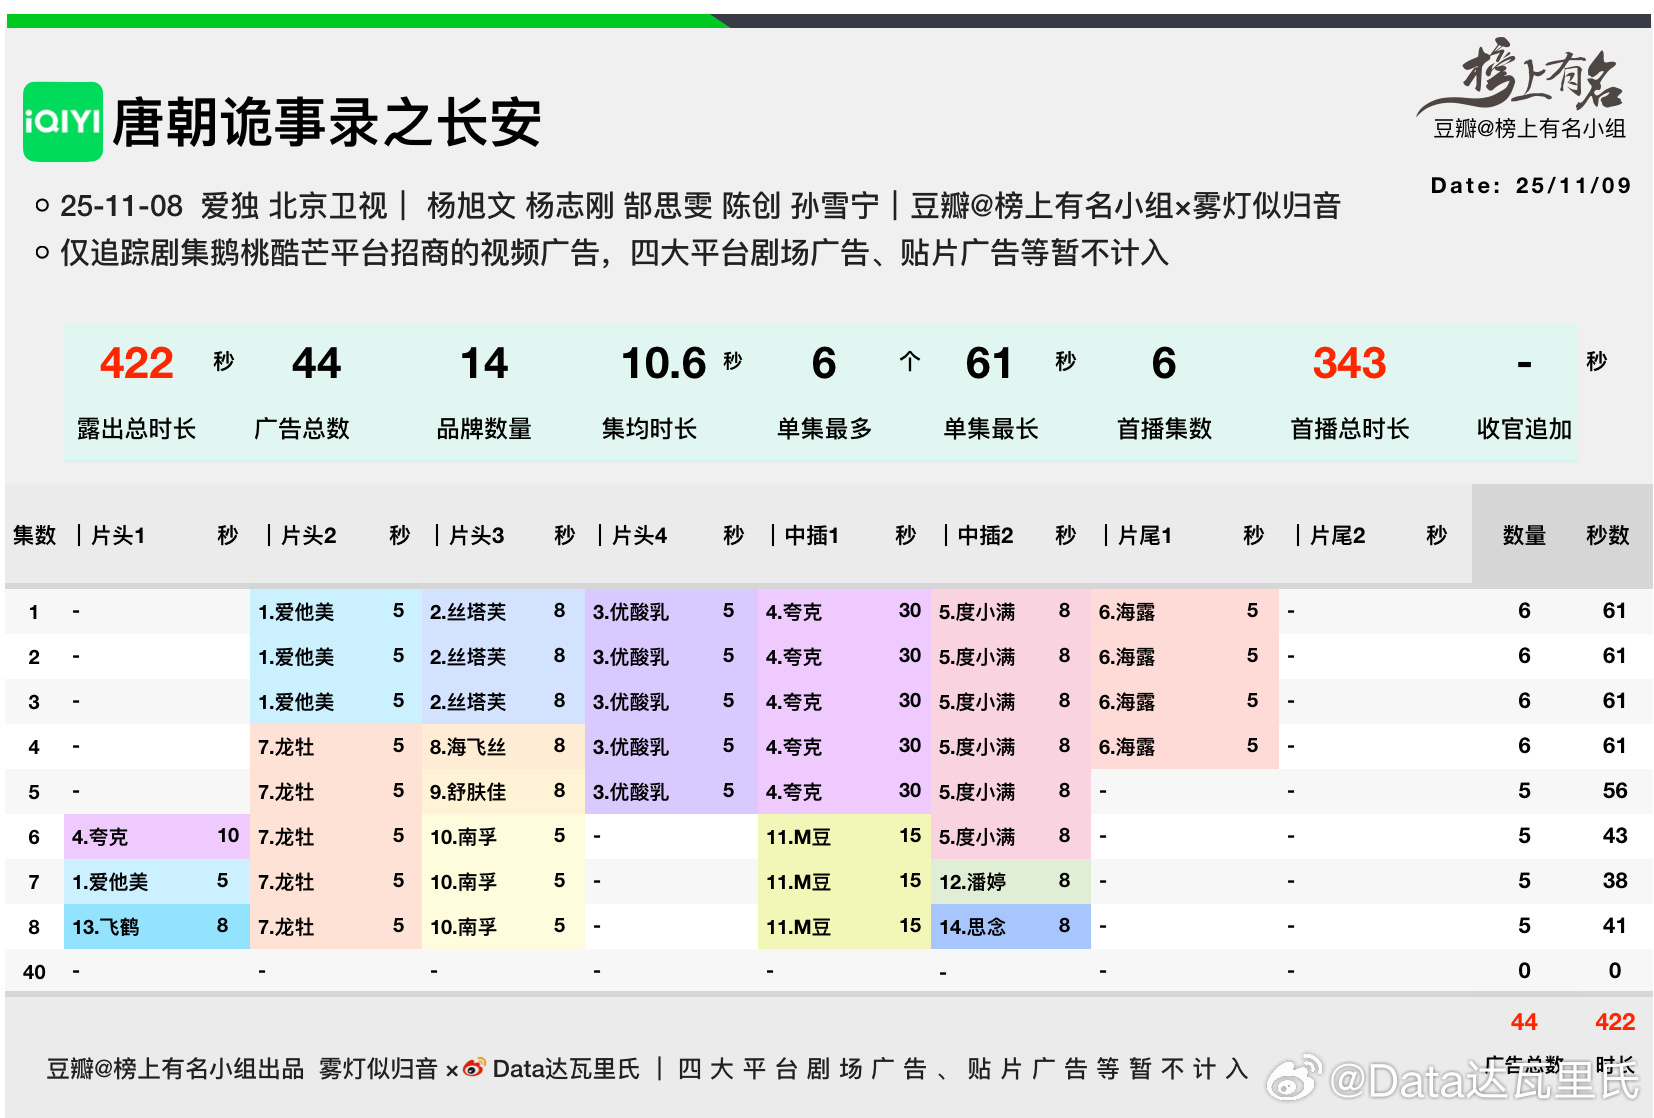Click the 集均时长 label
Screen dimensions: 1654x1118
tap(649, 429)
